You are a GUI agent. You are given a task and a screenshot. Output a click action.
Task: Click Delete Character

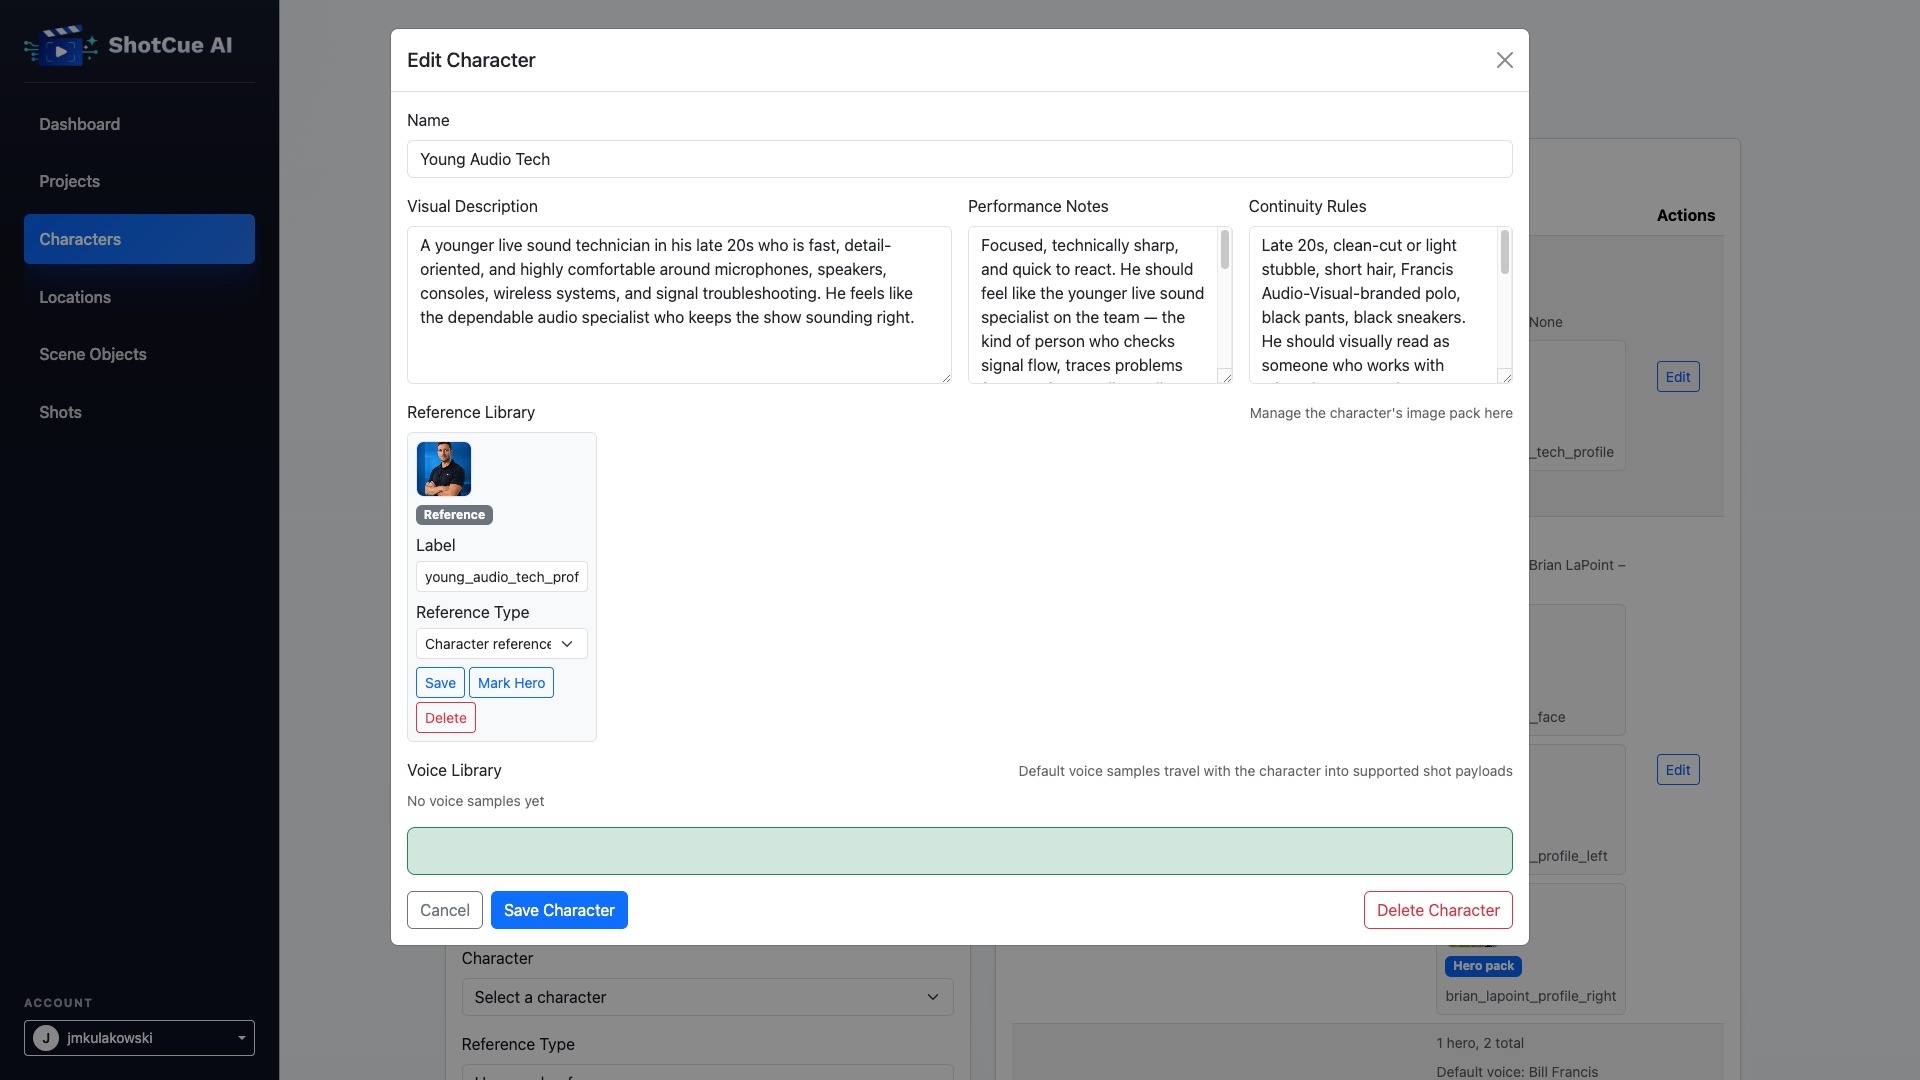(x=1438, y=910)
